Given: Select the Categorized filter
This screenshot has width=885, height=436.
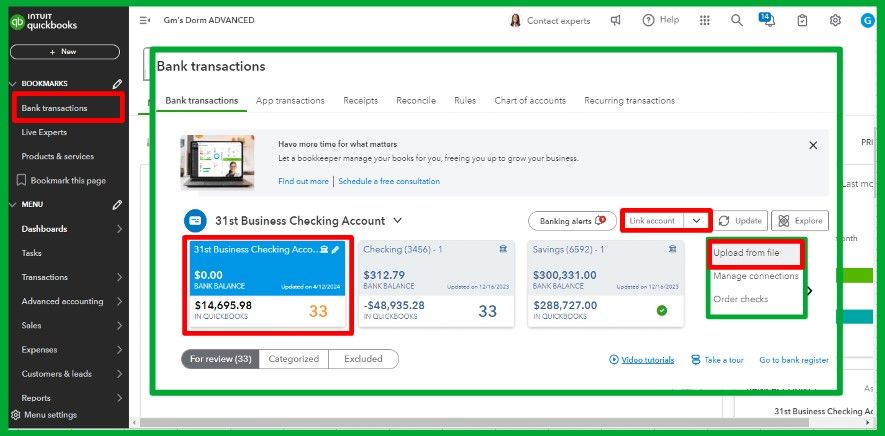Looking at the screenshot, I should tap(293, 359).
